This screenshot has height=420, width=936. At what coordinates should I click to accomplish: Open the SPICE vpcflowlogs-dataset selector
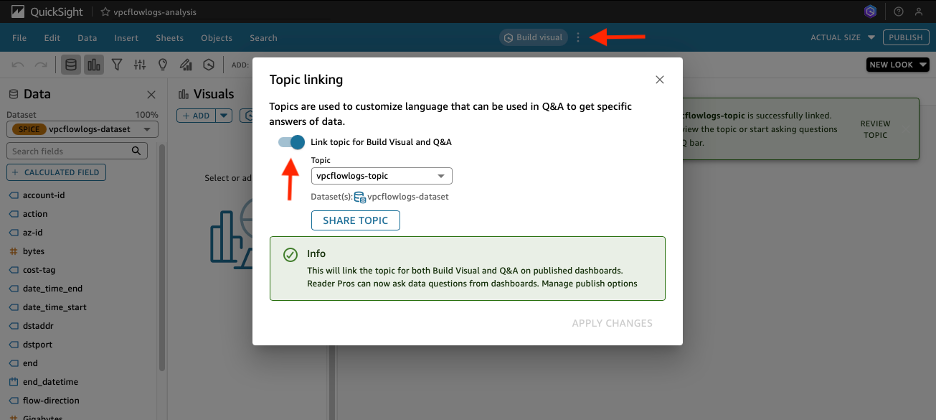82,129
